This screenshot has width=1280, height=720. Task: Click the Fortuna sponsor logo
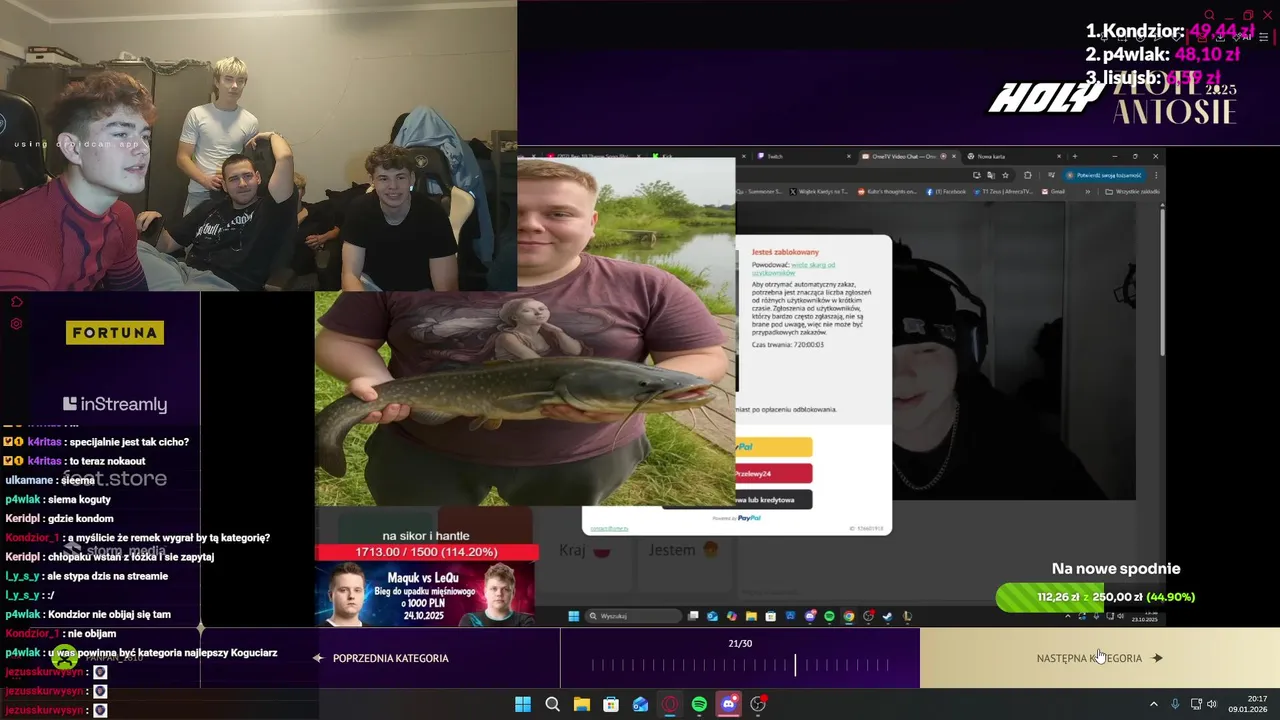(x=115, y=333)
